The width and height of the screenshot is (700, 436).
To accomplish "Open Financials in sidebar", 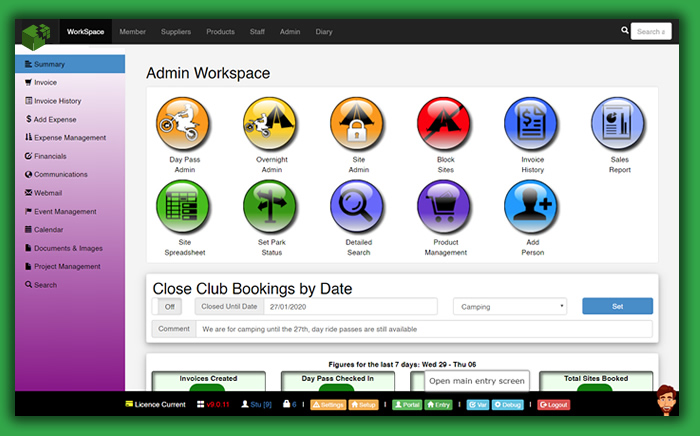I will 70,156.
